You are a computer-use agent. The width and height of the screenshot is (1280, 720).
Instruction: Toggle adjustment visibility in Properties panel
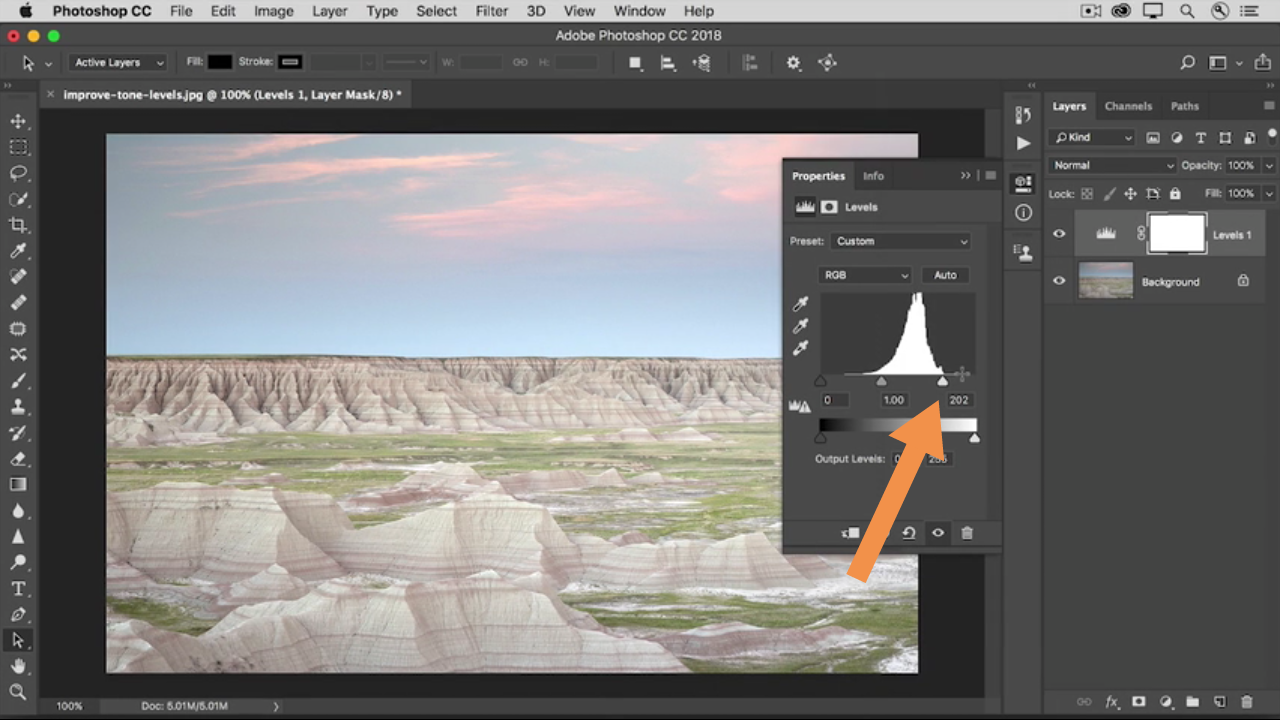938,533
